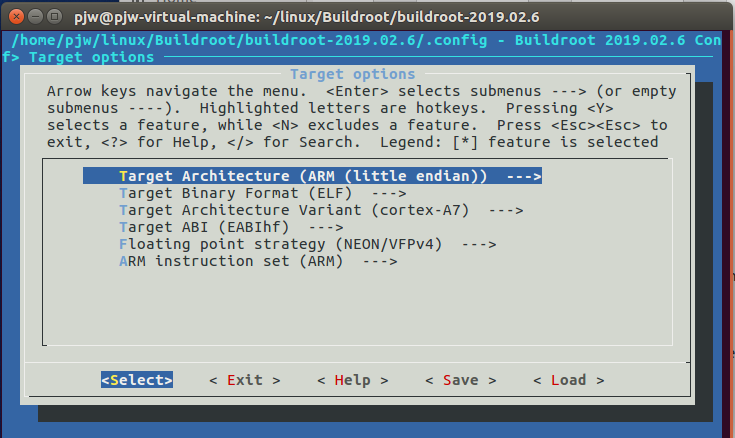Click the 'Target options' breadcrumb line
Screen dimensions: 735x438
[91, 57]
